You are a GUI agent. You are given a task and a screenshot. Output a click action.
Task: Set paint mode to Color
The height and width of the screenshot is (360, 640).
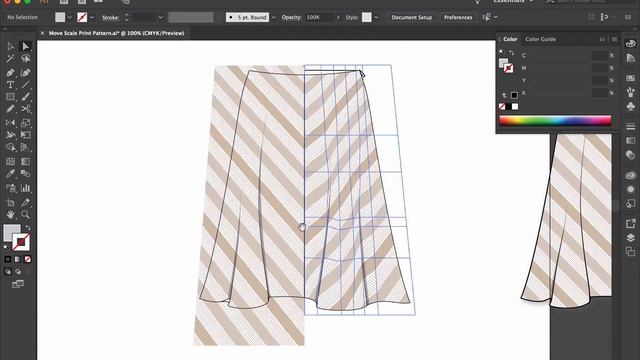(8, 259)
